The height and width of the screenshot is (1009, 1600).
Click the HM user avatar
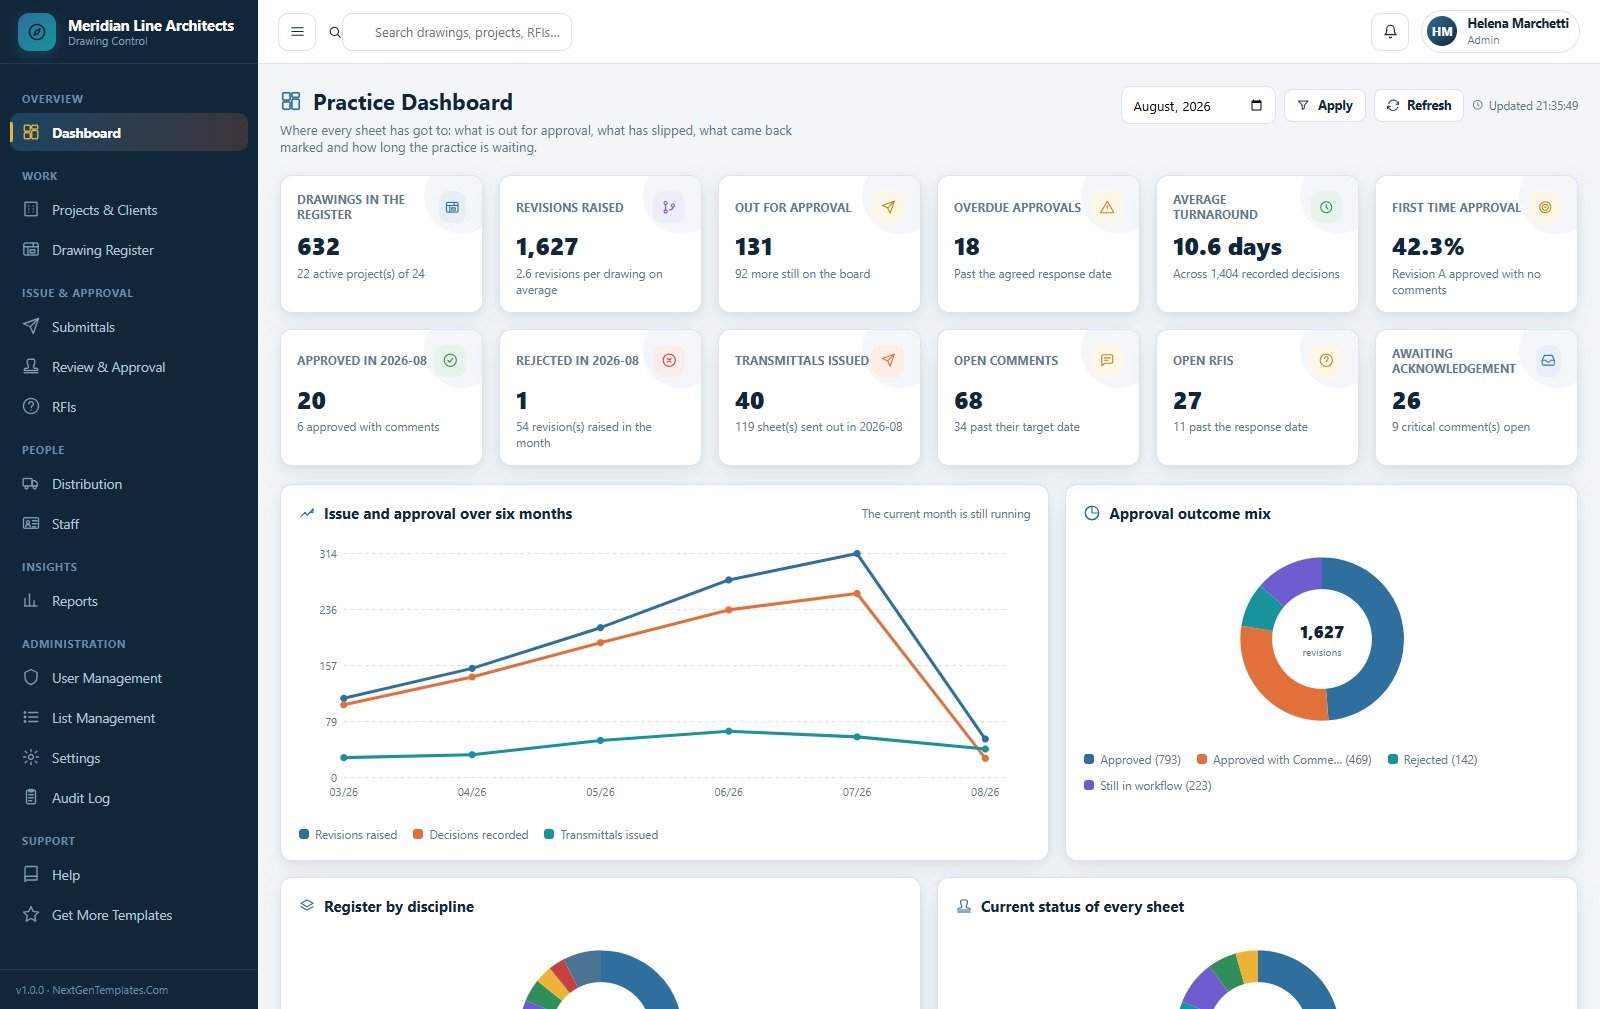(1442, 32)
